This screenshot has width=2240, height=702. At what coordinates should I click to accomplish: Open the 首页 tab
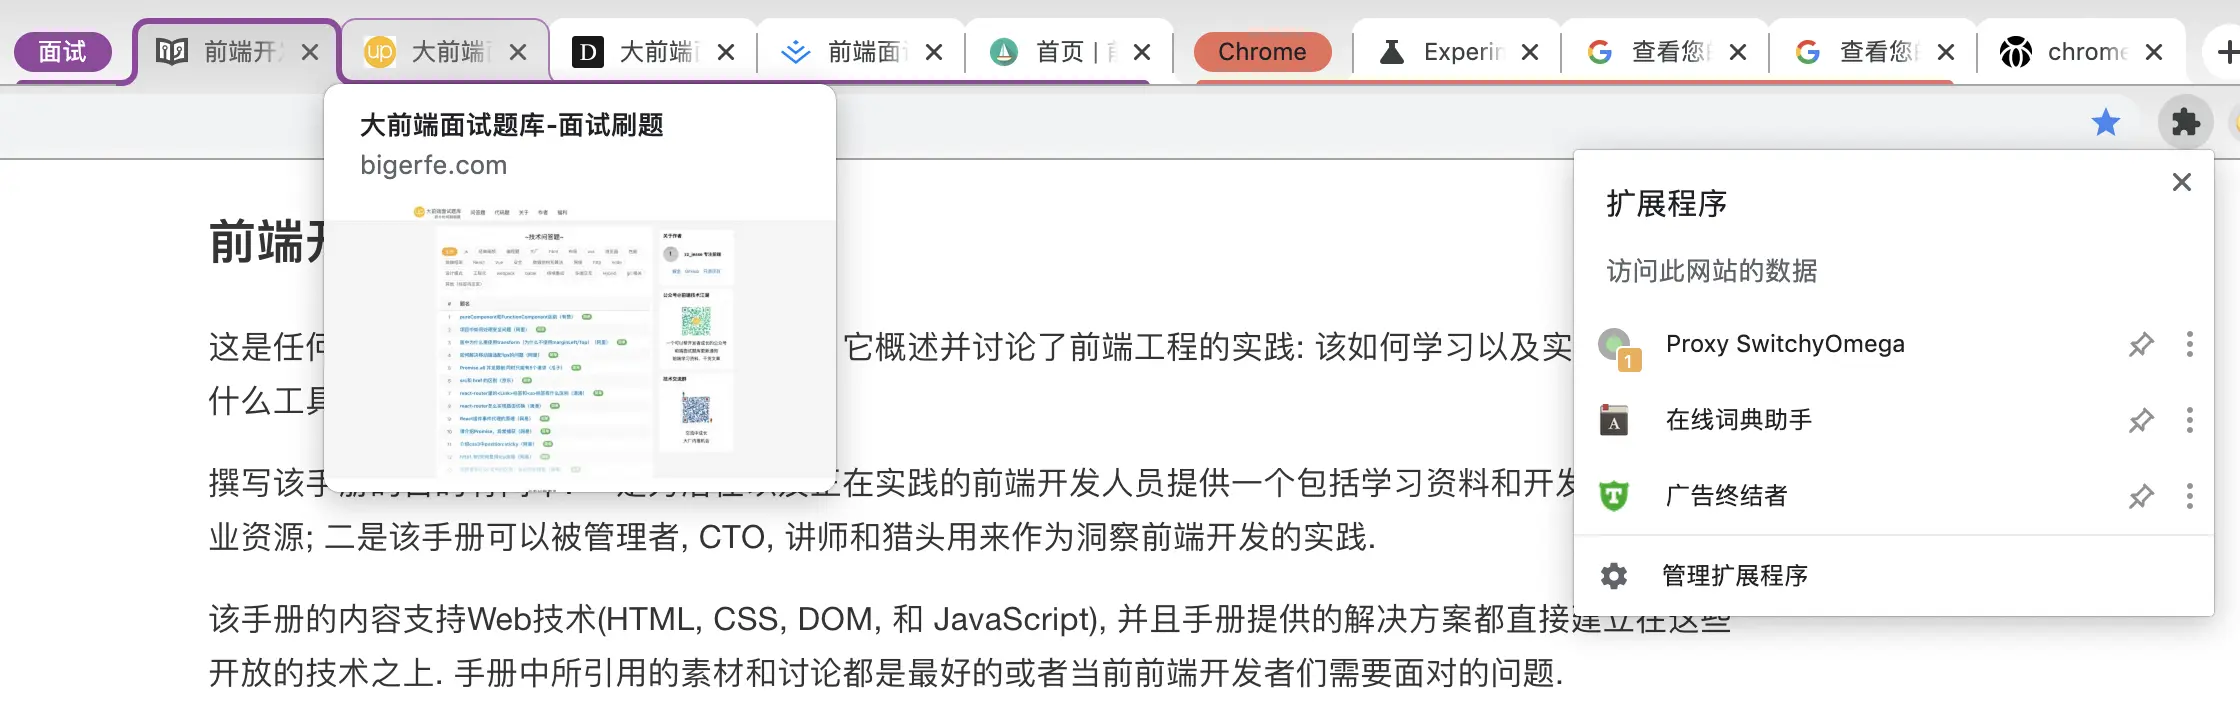pyautogui.click(x=1070, y=52)
